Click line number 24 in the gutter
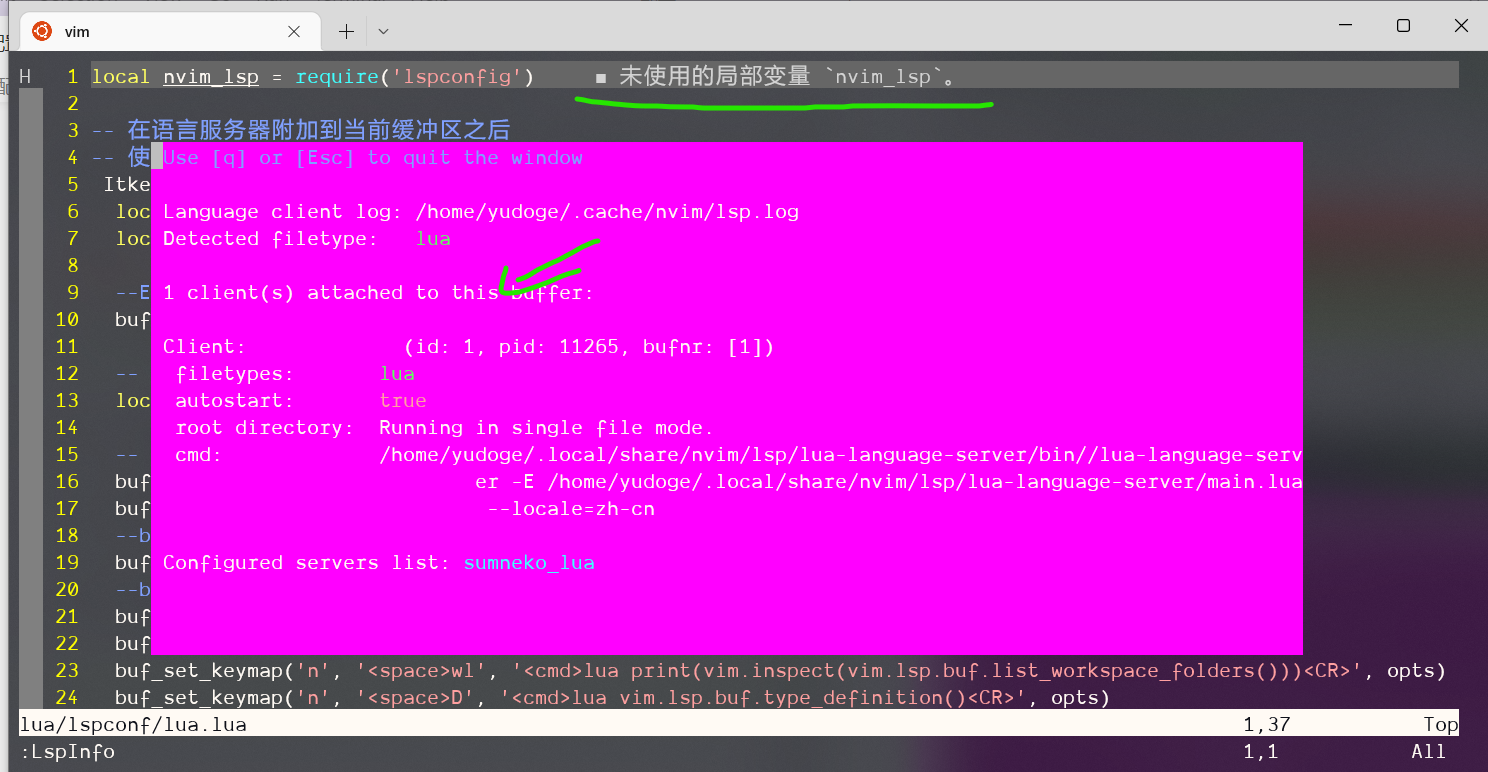1488x772 pixels. point(67,698)
